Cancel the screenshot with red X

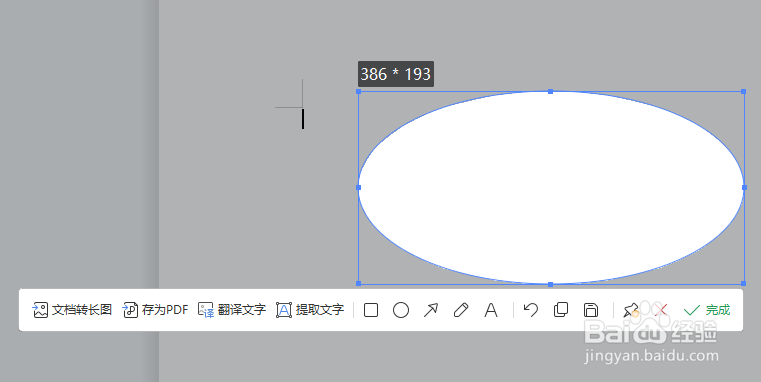[660, 310]
